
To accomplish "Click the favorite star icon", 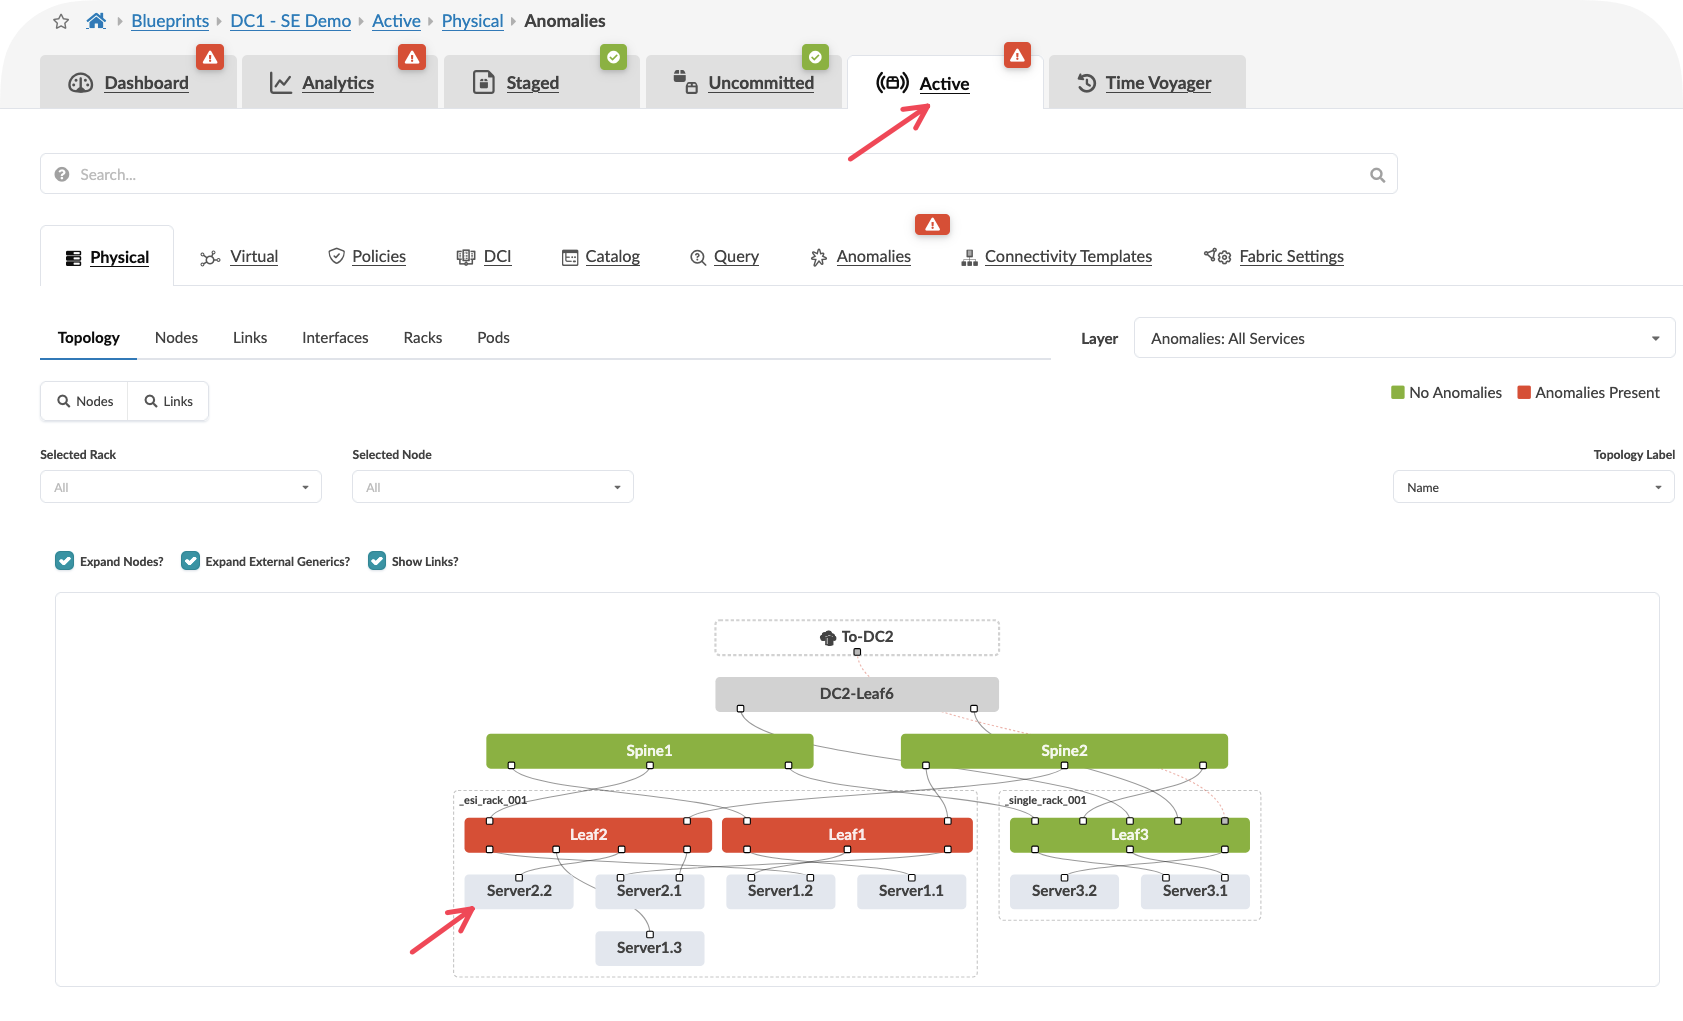I will 61,21.
